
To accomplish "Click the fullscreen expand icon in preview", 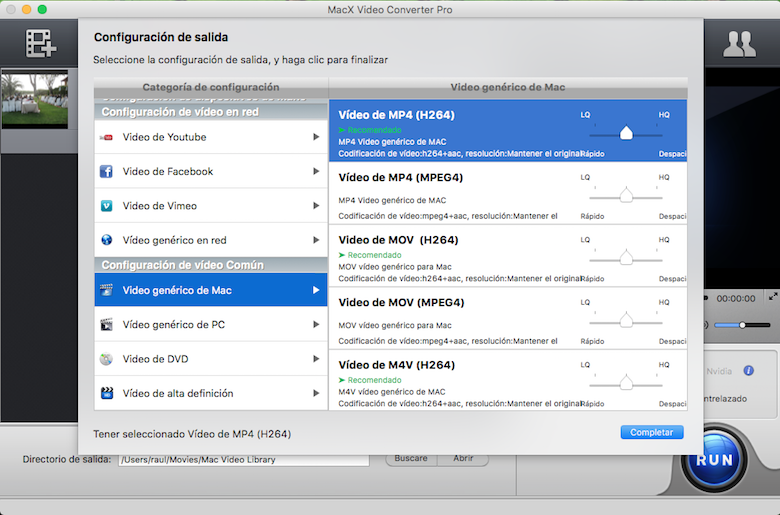I will [x=773, y=297].
